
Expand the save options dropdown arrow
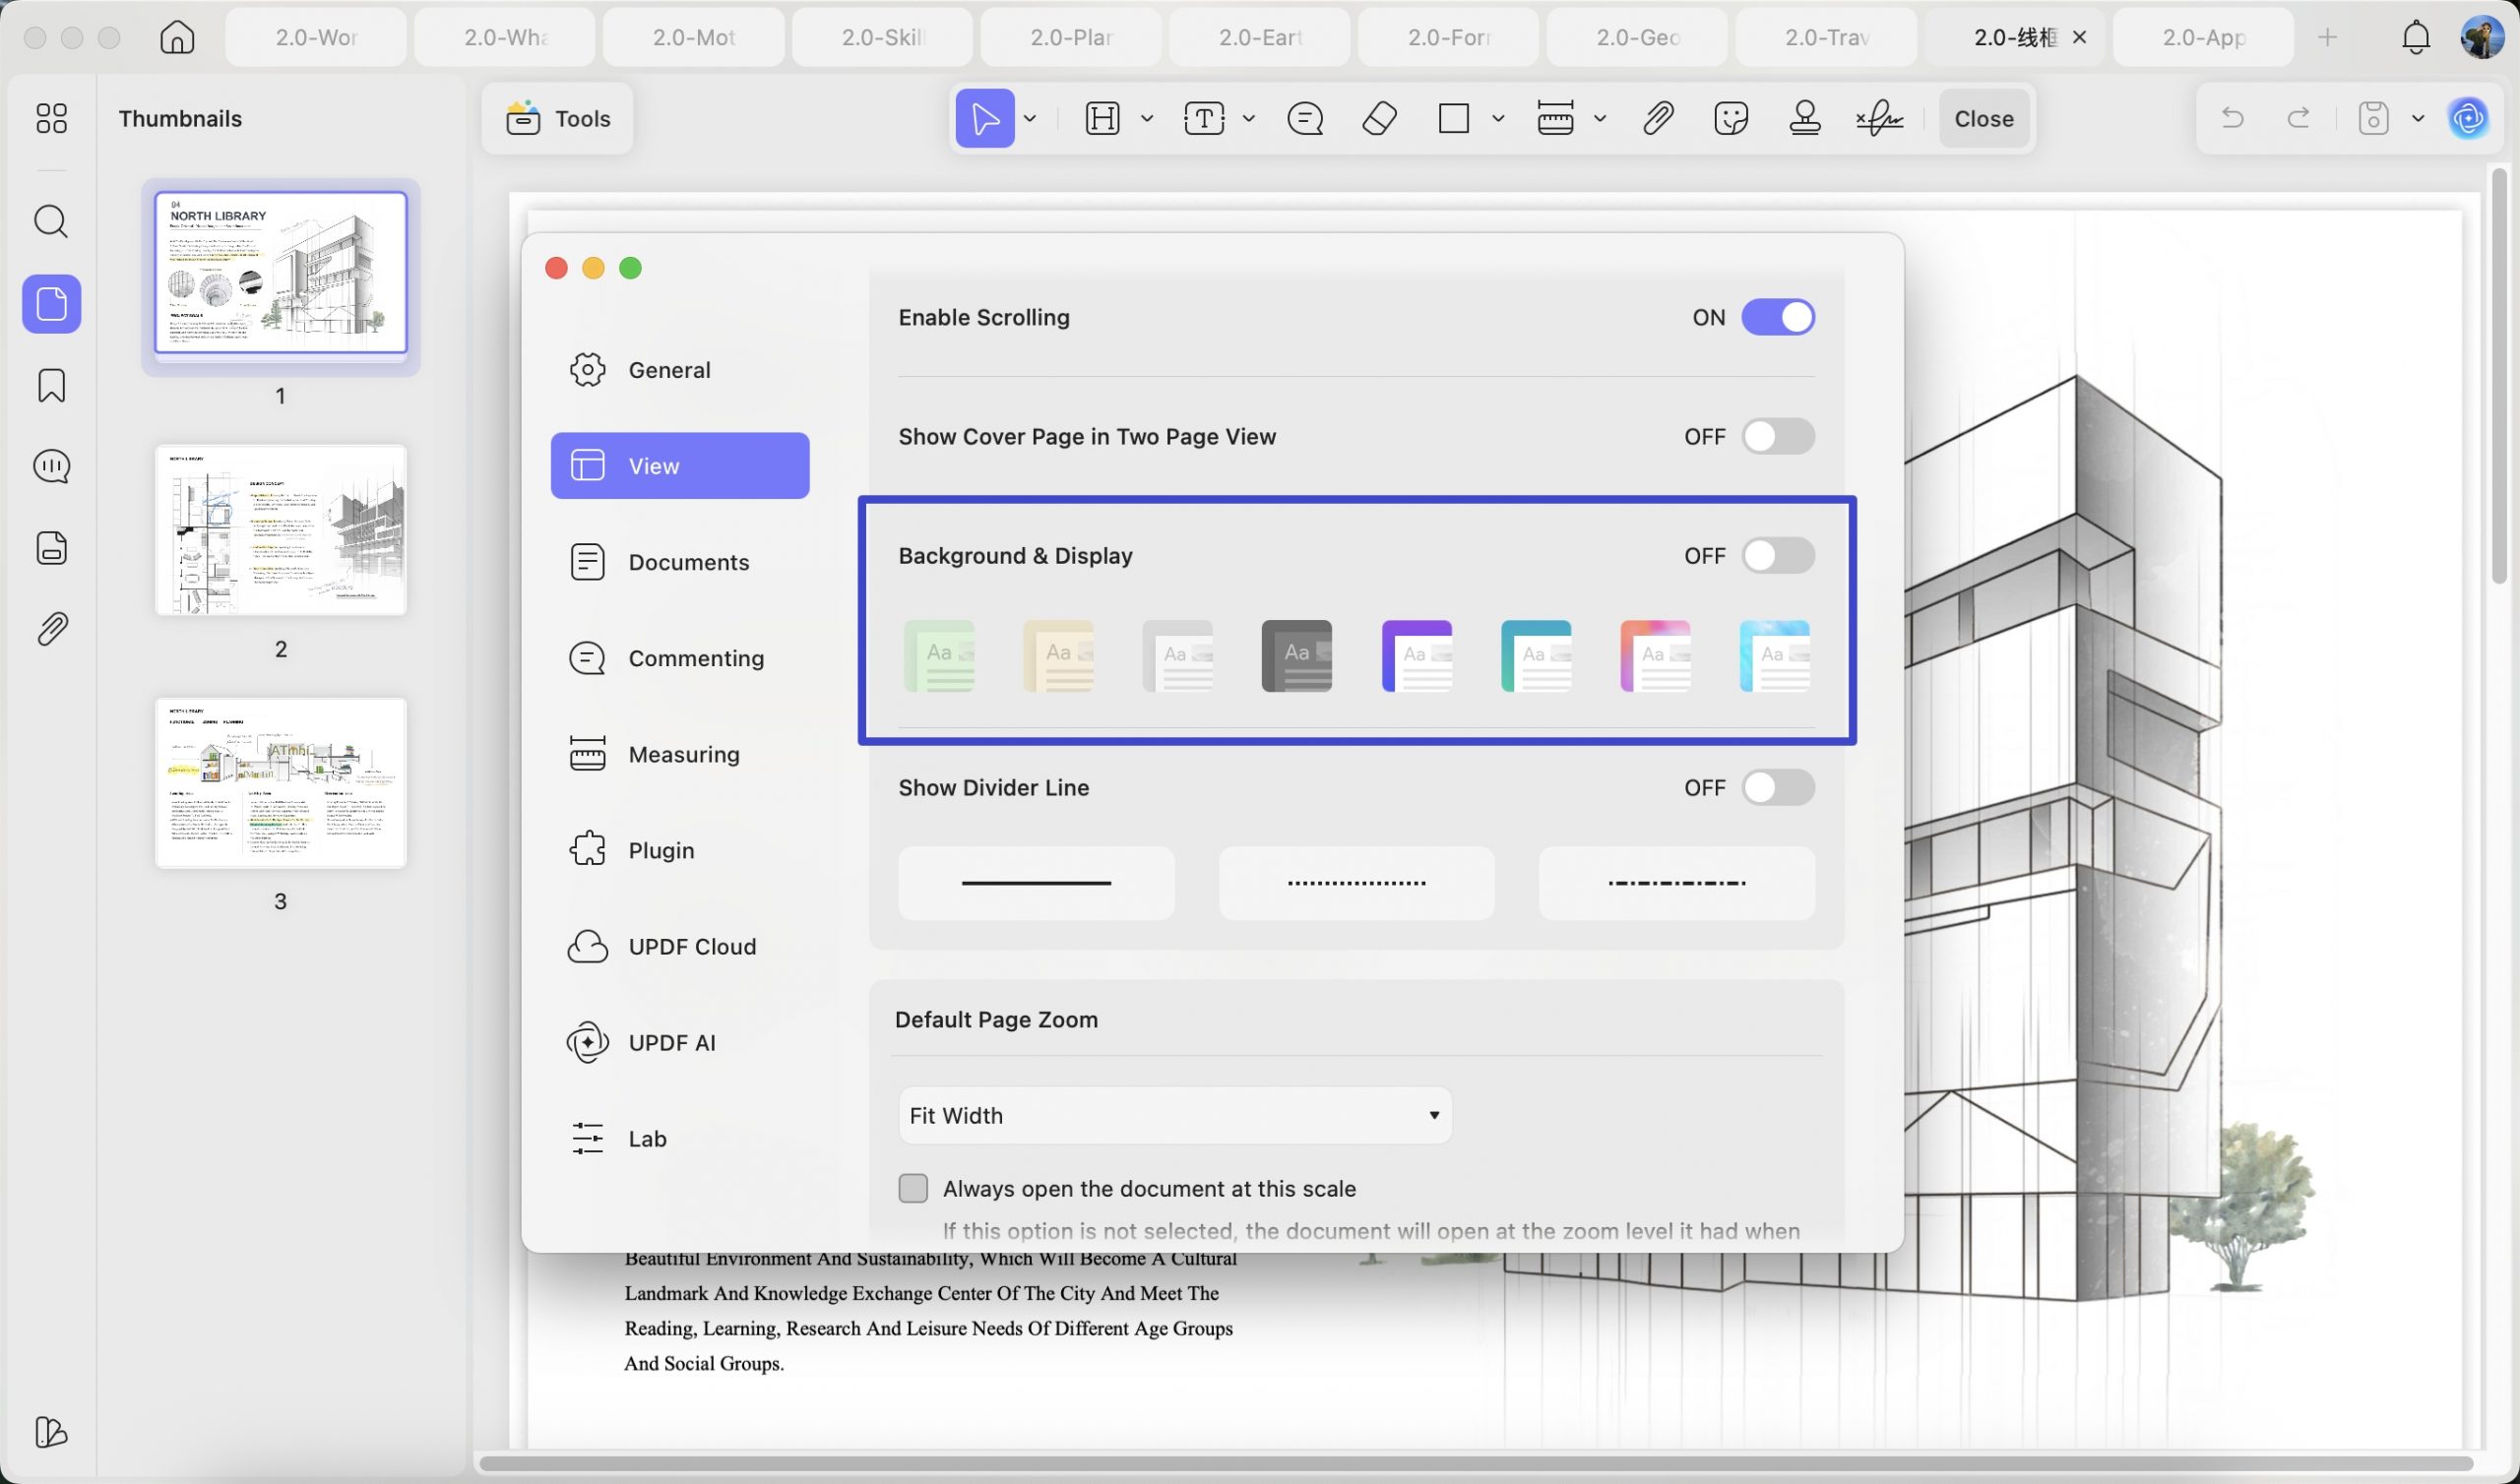tap(2418, 118)
